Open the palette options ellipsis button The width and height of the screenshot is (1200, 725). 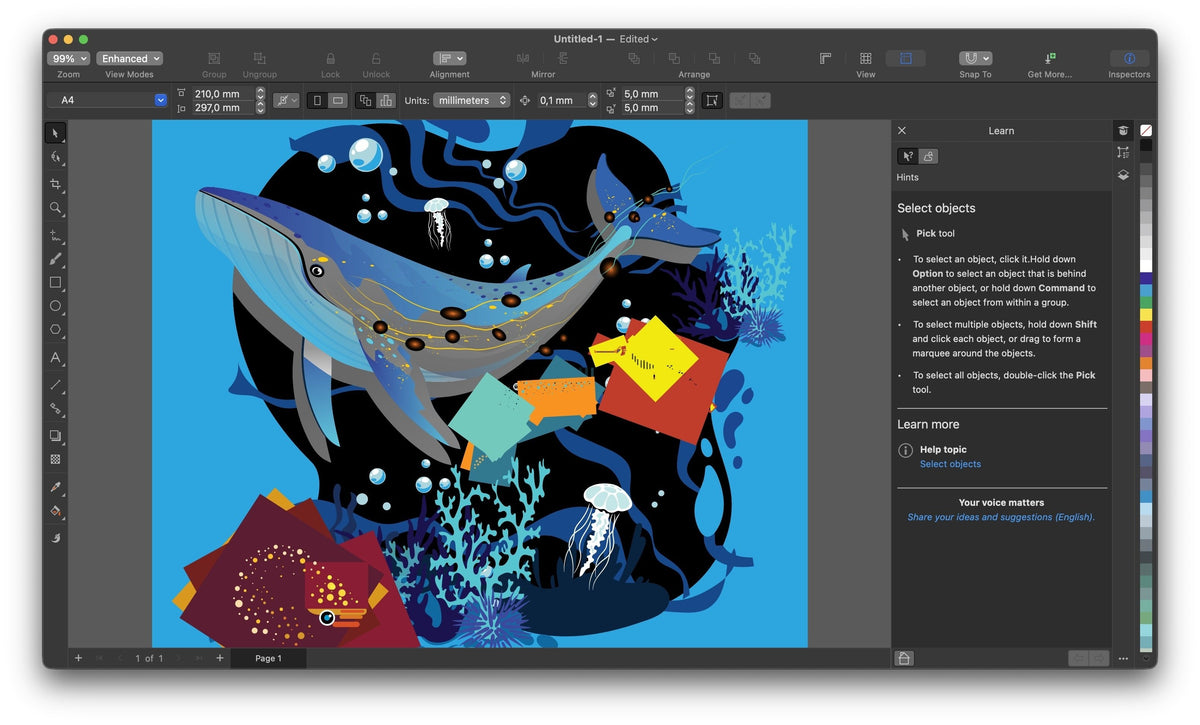(1123, 659)
